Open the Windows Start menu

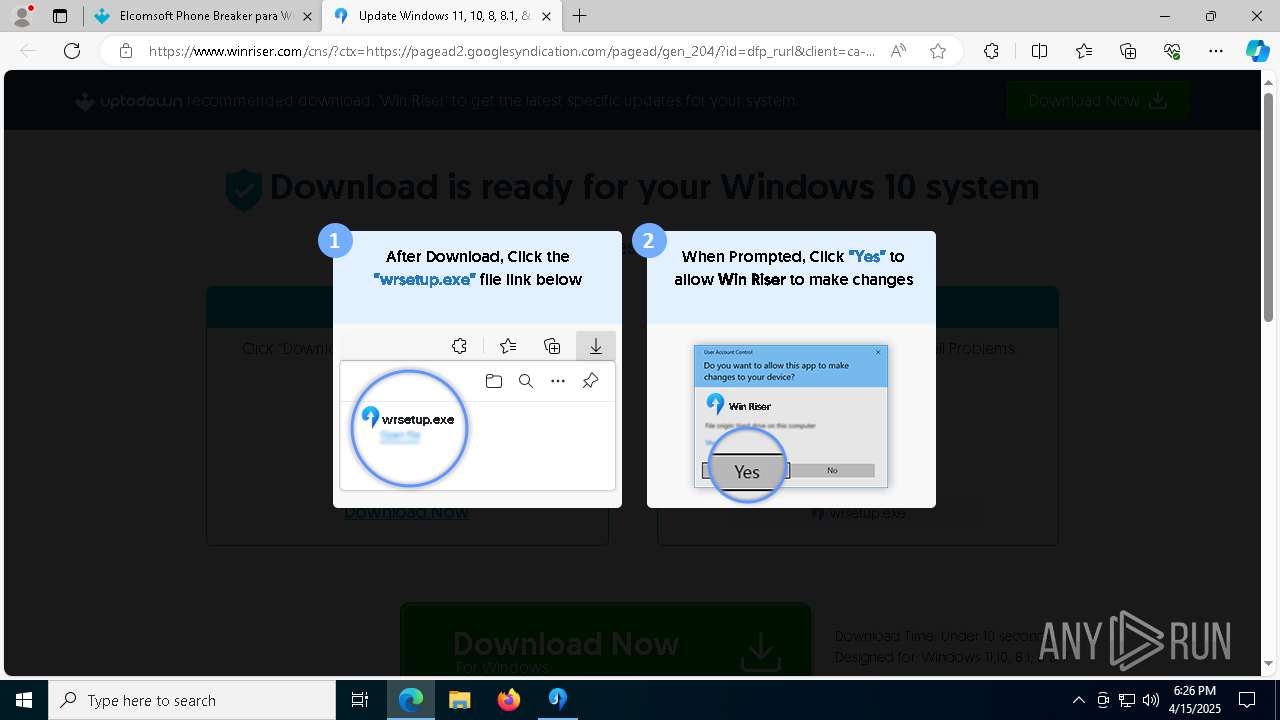coord(24,700)
